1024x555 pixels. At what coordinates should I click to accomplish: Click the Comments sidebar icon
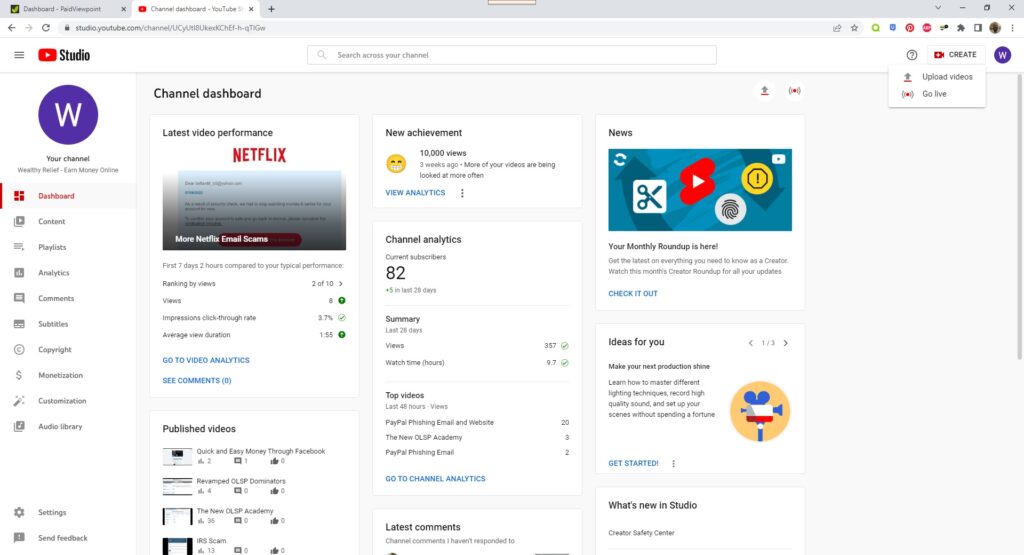(19, 298)
